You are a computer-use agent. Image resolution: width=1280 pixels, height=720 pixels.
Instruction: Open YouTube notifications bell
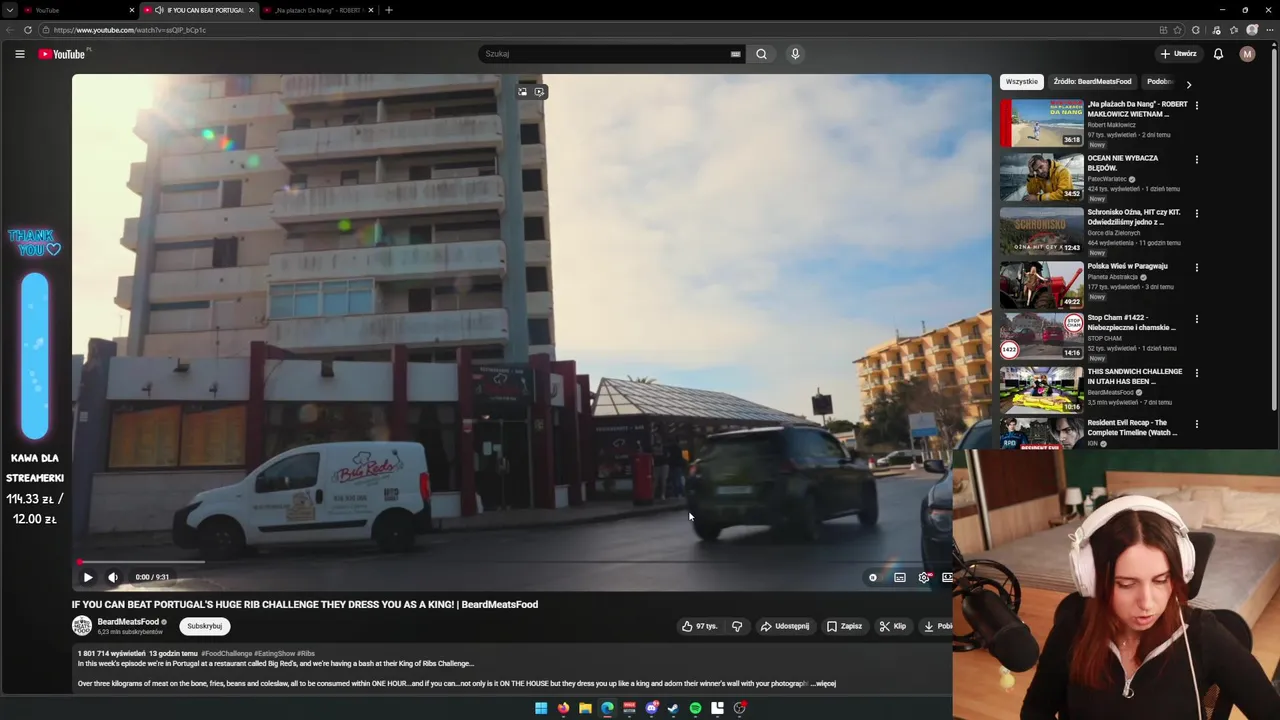click(1218, 54)
